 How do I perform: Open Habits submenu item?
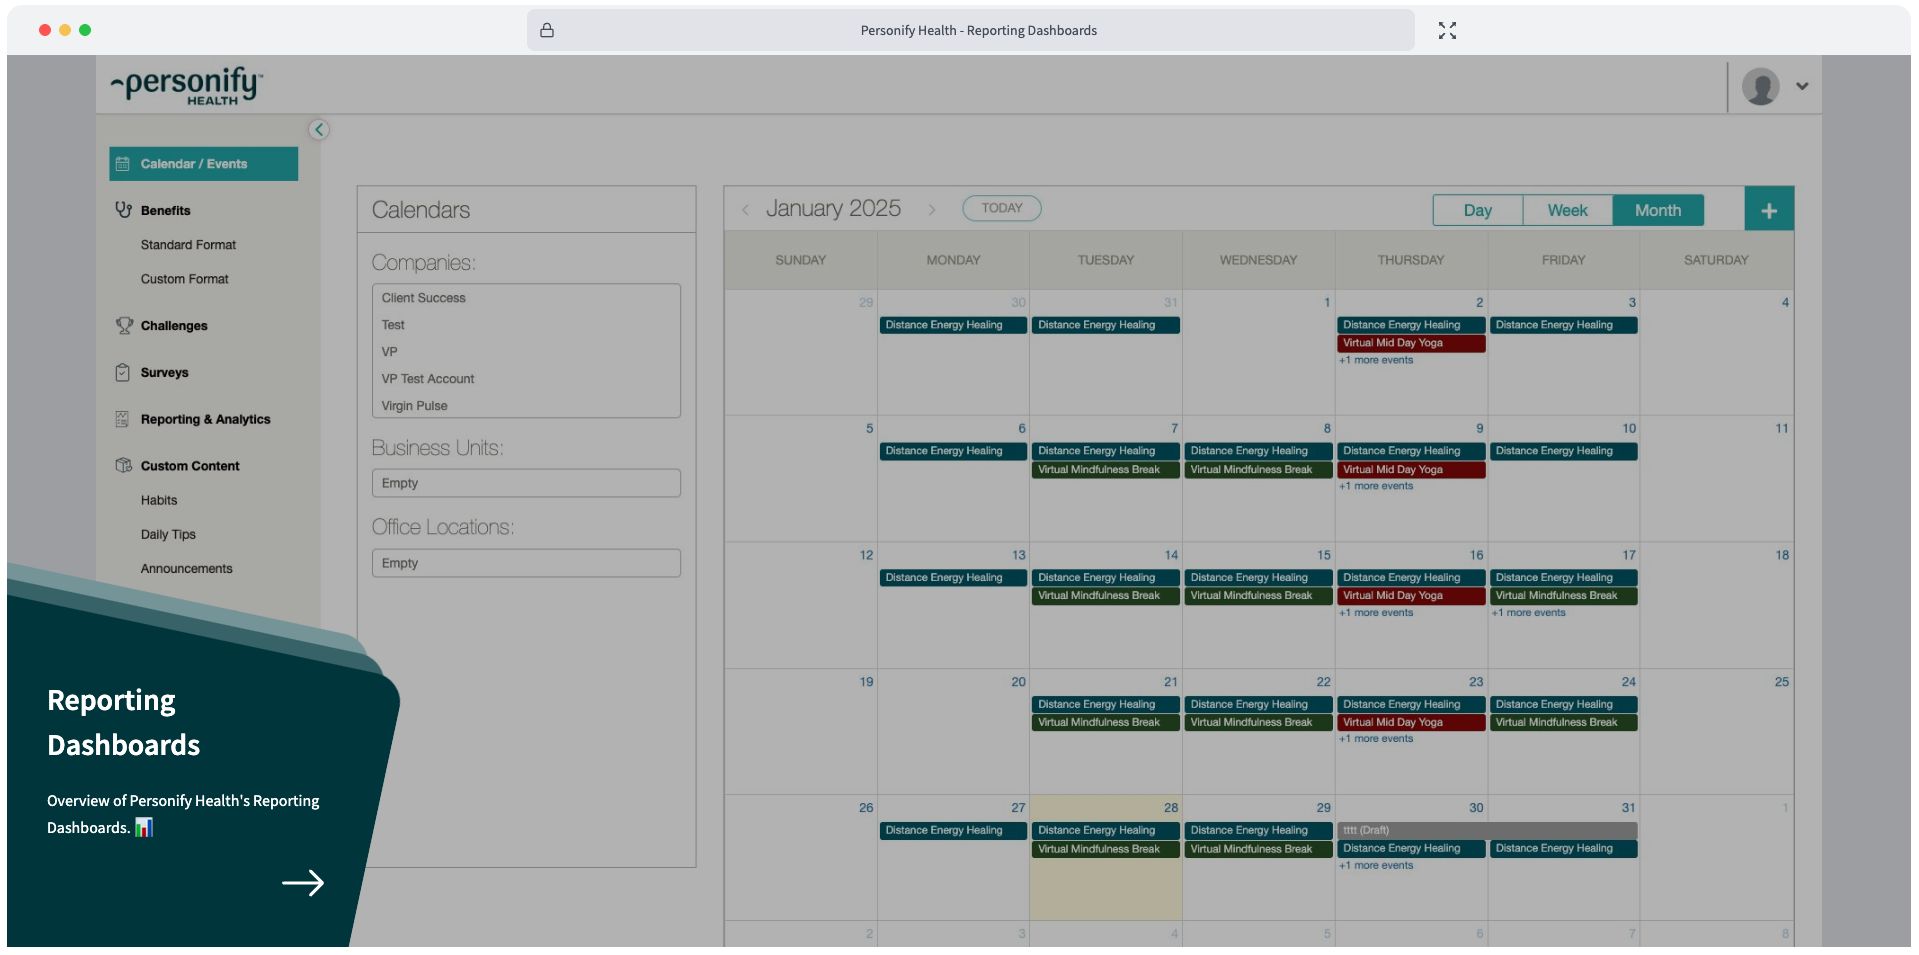[x=159, y=500]
